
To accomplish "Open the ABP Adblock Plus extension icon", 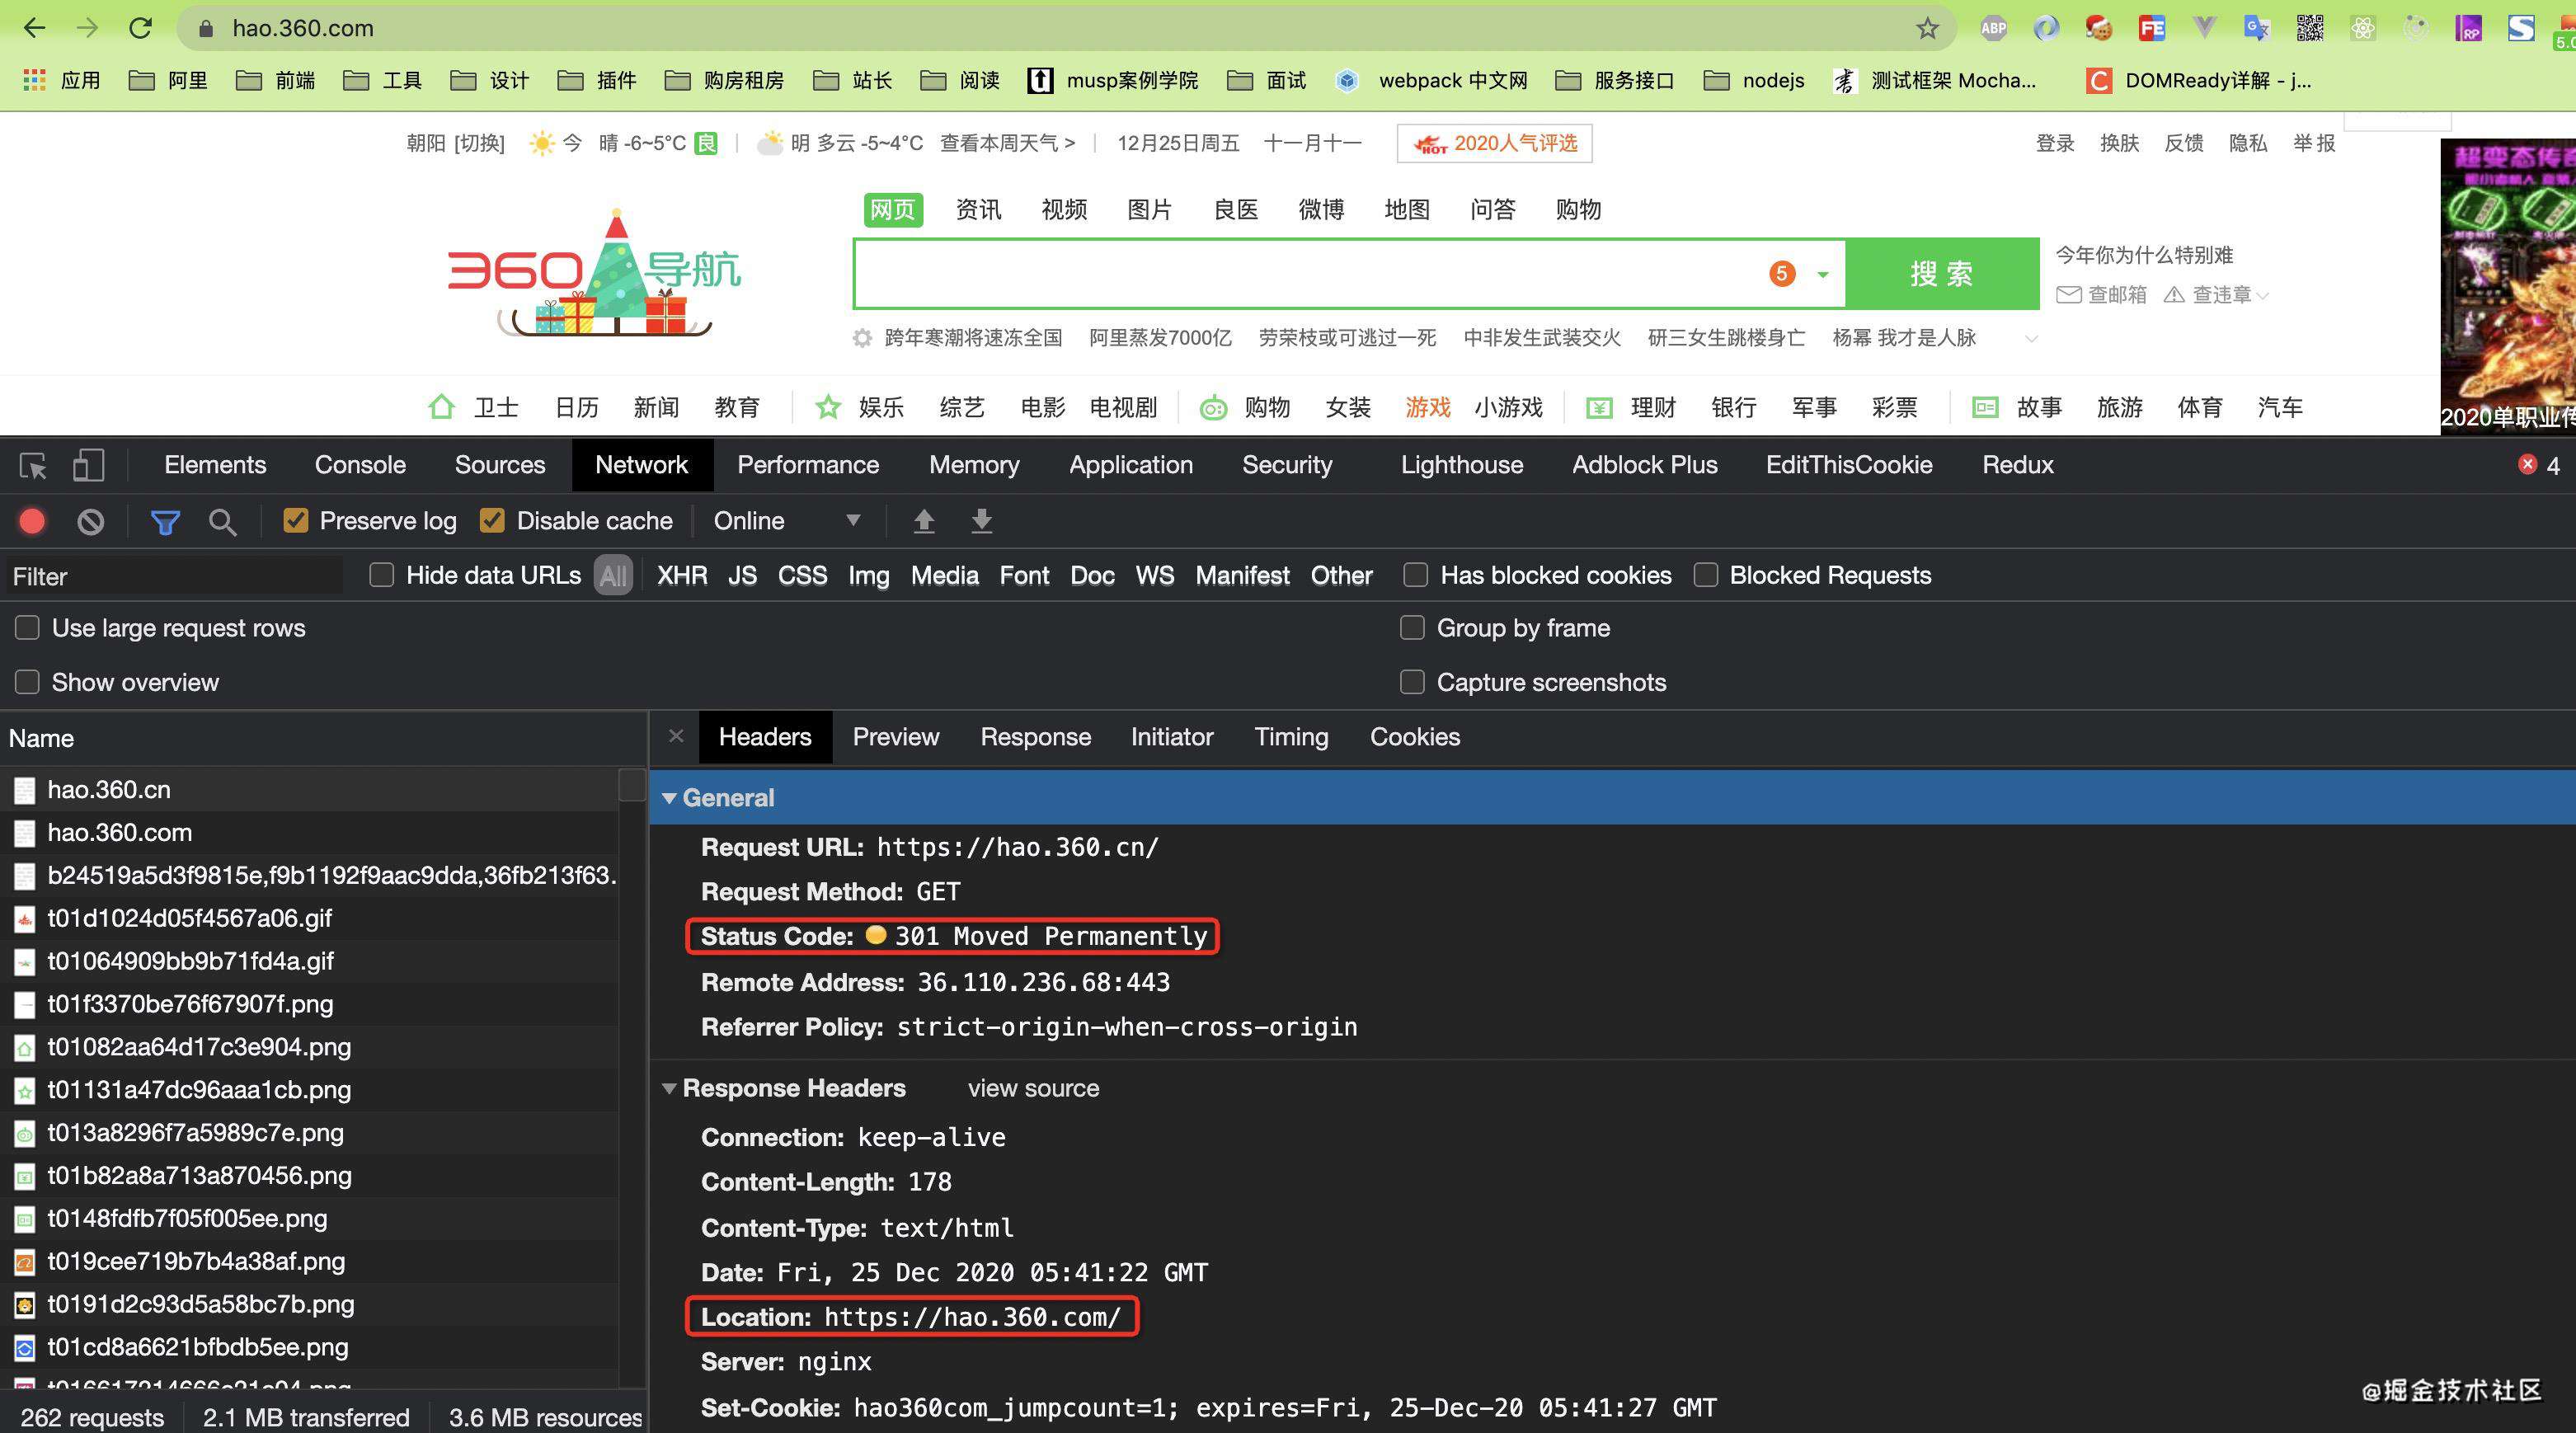I will point(1993,28).
